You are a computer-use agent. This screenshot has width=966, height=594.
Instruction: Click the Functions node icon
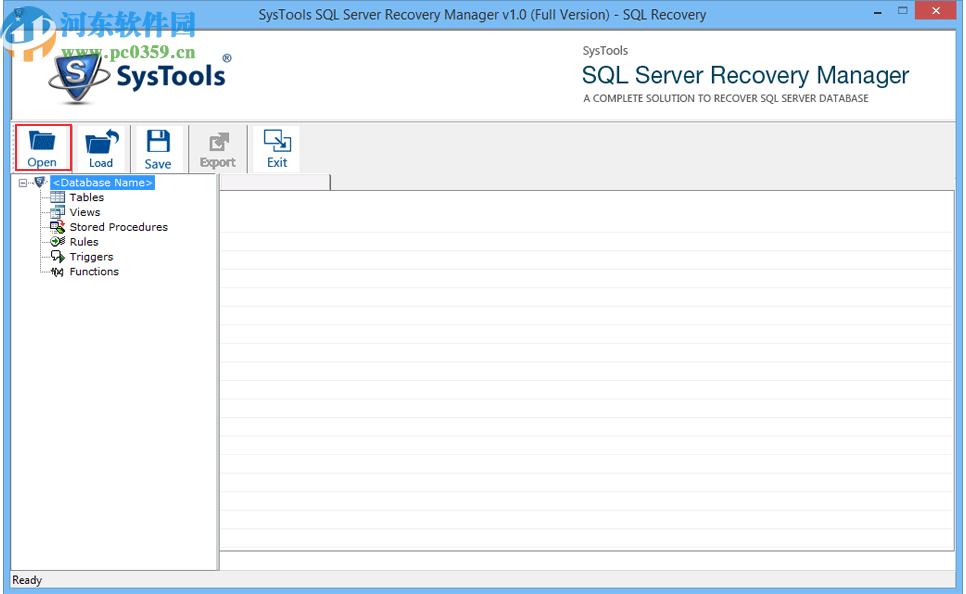[57, 271]
